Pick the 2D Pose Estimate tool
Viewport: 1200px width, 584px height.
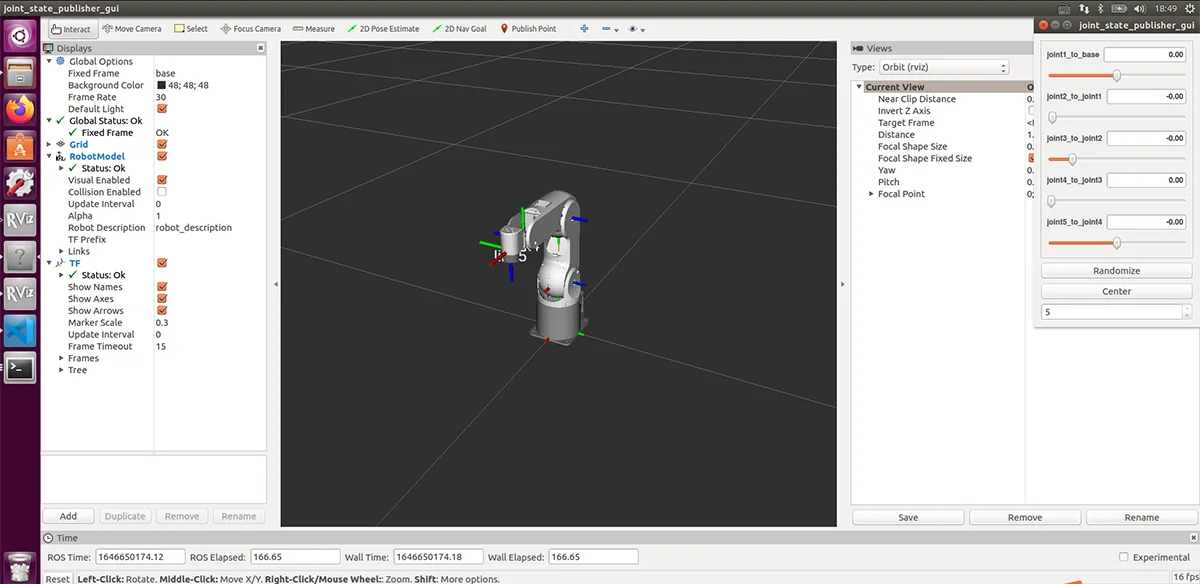[383, 29]
